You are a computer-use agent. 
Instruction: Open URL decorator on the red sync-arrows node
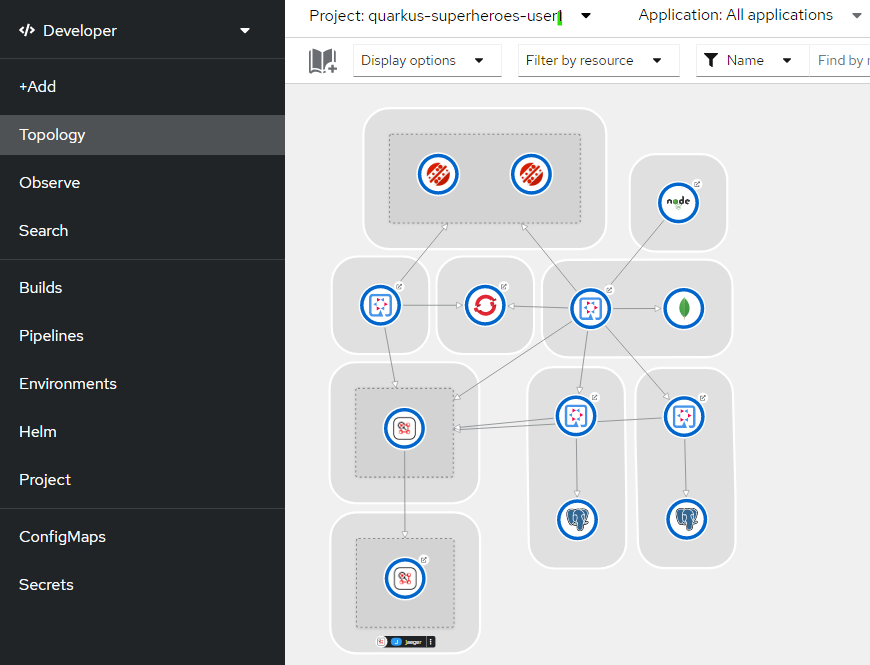504,287
